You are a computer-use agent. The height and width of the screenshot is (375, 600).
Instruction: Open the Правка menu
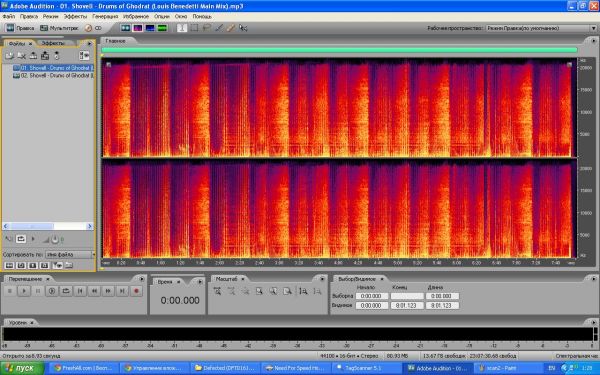29,16
